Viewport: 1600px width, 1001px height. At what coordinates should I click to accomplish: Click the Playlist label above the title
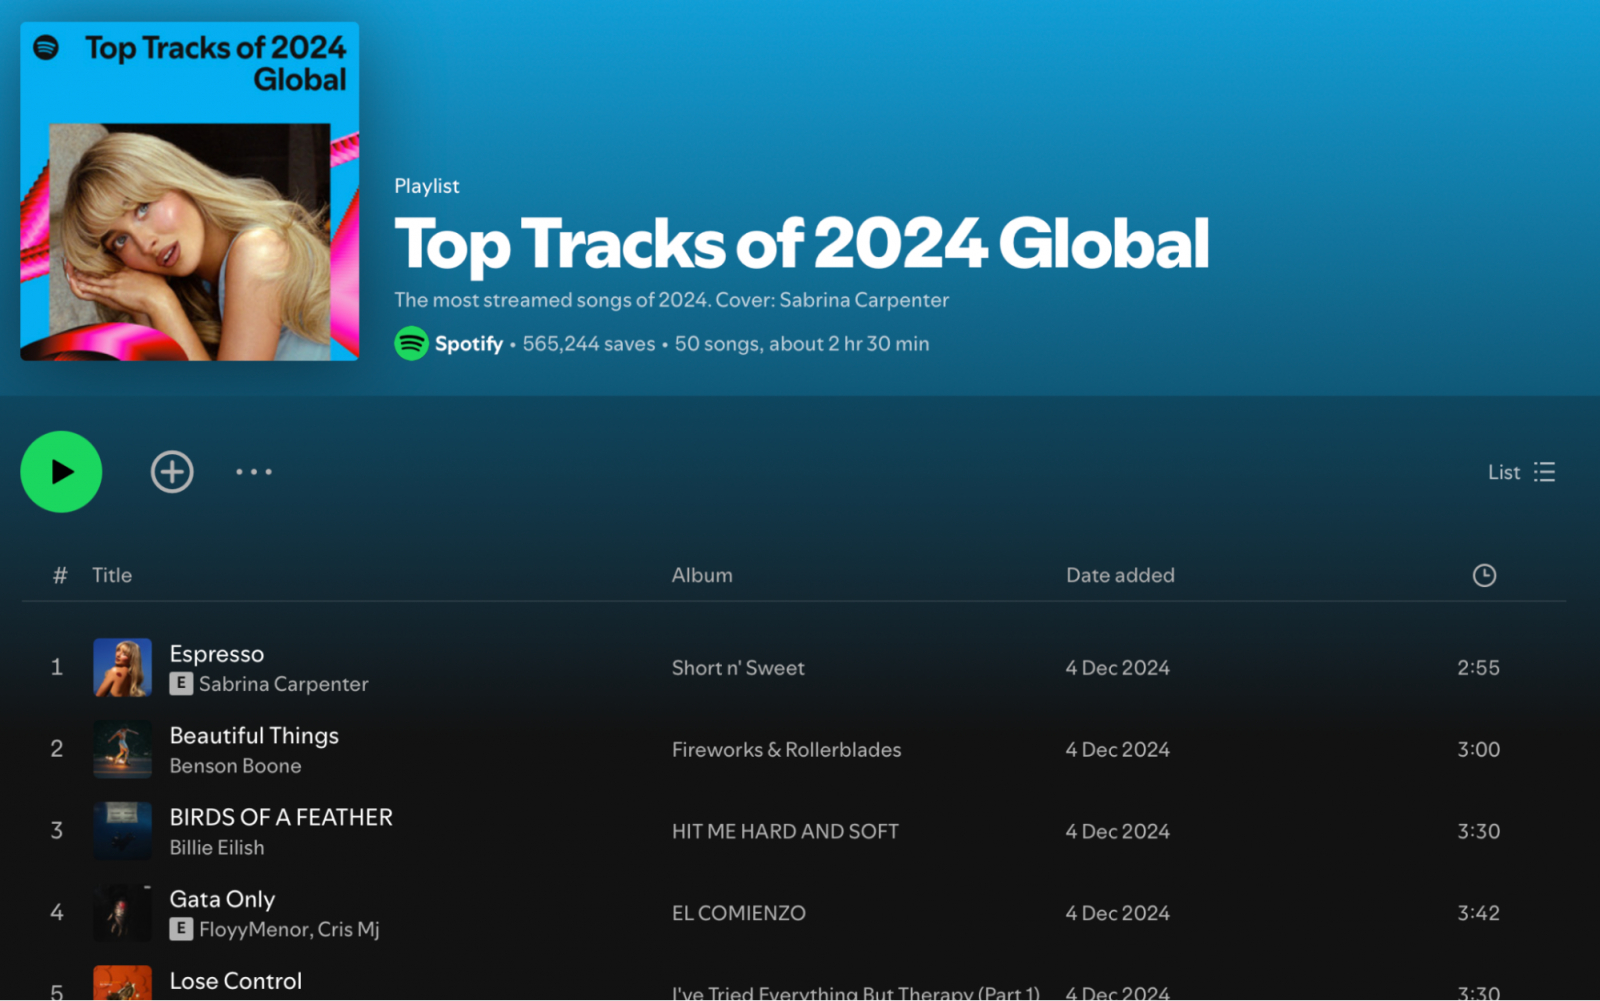tap(427, 186)
